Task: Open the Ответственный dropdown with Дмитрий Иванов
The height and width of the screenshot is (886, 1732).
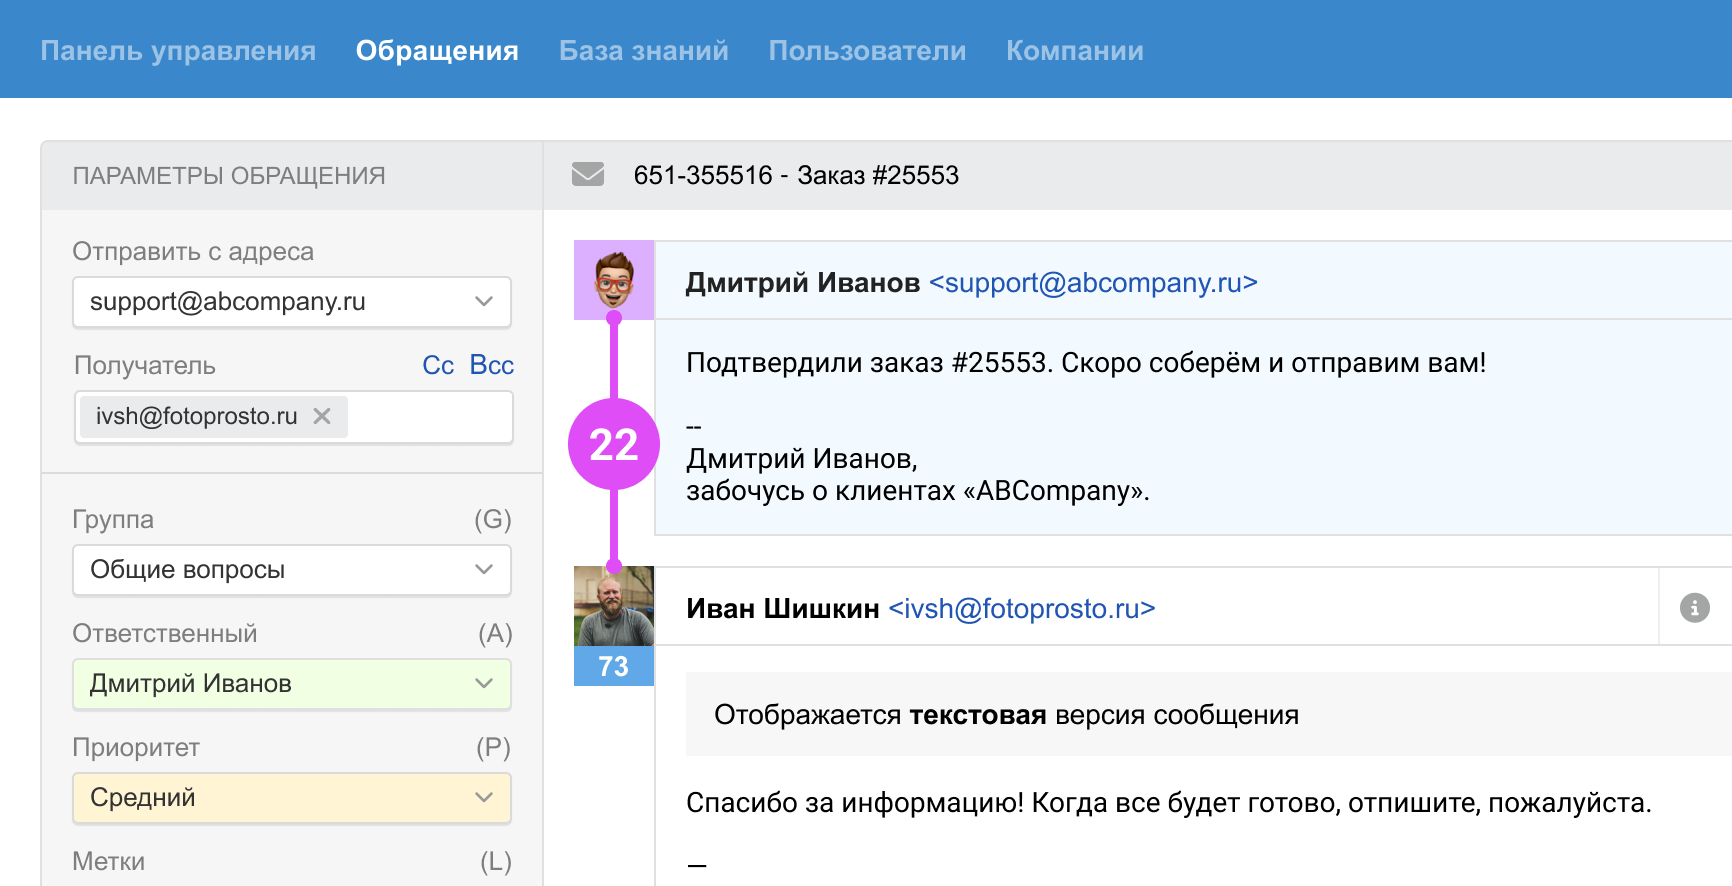Action: (x=292, y=684)
